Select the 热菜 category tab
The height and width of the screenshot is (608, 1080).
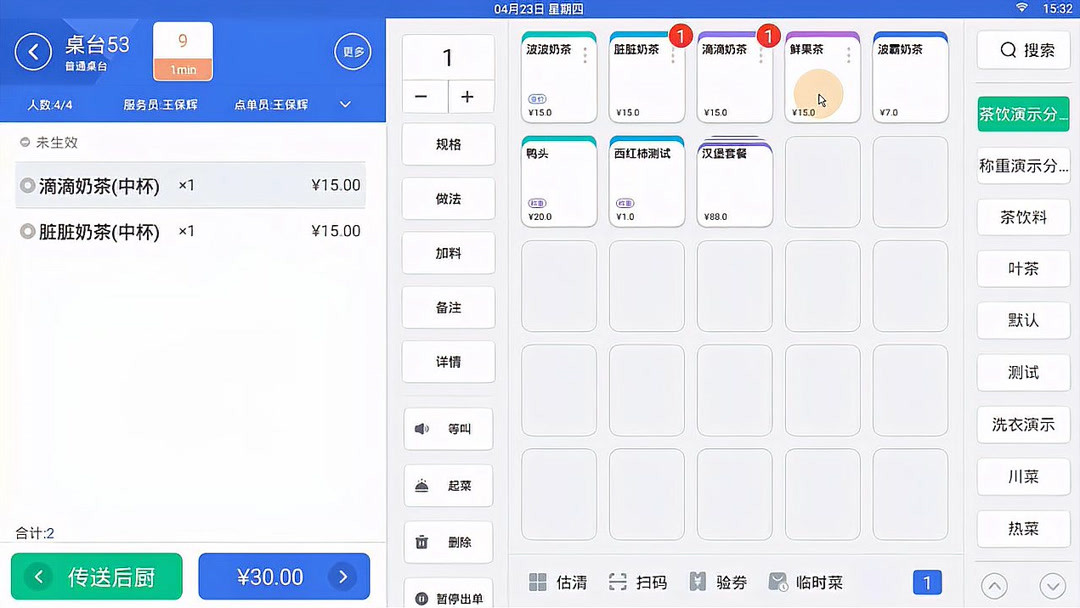pos(1023,529)
